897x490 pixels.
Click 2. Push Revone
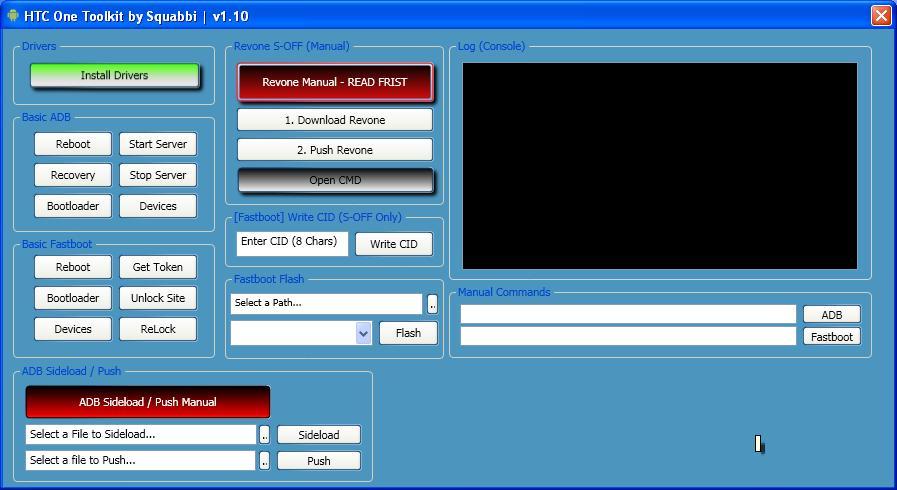(335, 150)
